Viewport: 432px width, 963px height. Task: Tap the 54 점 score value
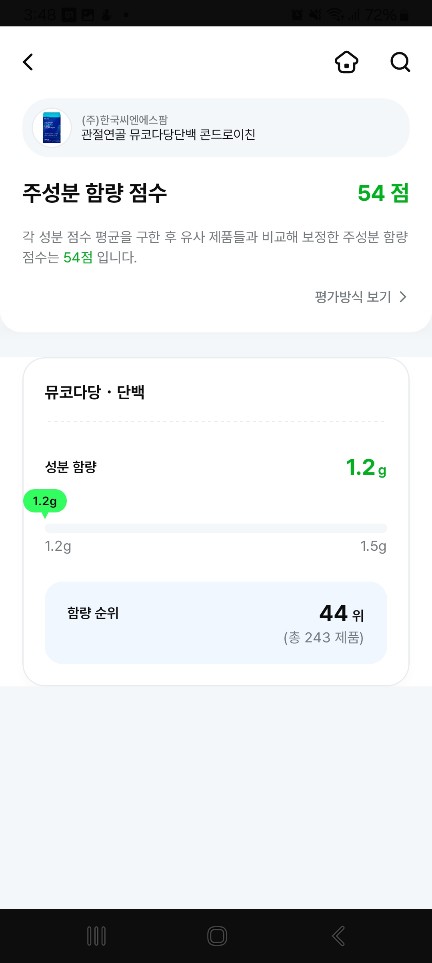coord(383,193)
